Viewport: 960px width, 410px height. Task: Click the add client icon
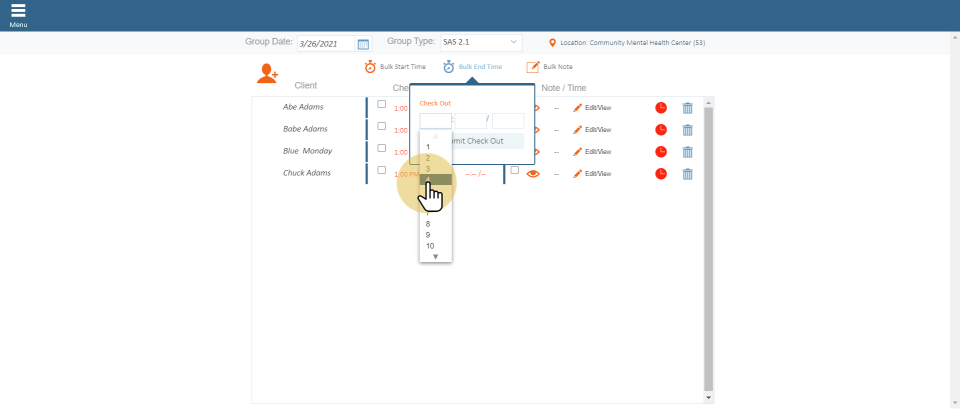coord(267,73)
